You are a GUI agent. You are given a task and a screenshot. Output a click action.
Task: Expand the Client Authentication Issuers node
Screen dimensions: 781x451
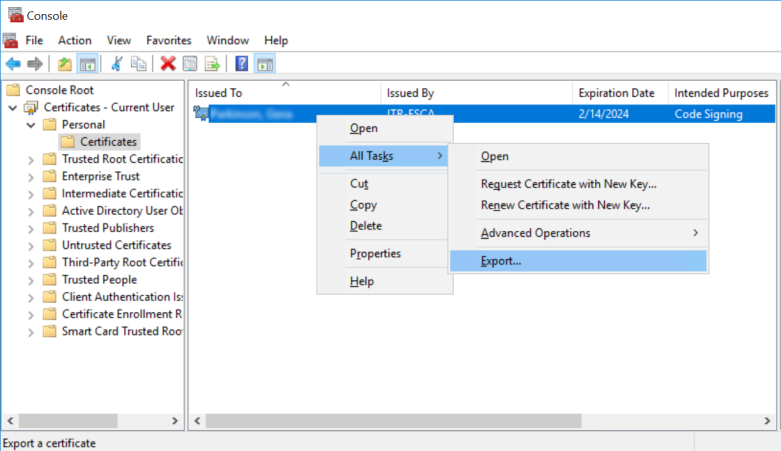(31, 298)
